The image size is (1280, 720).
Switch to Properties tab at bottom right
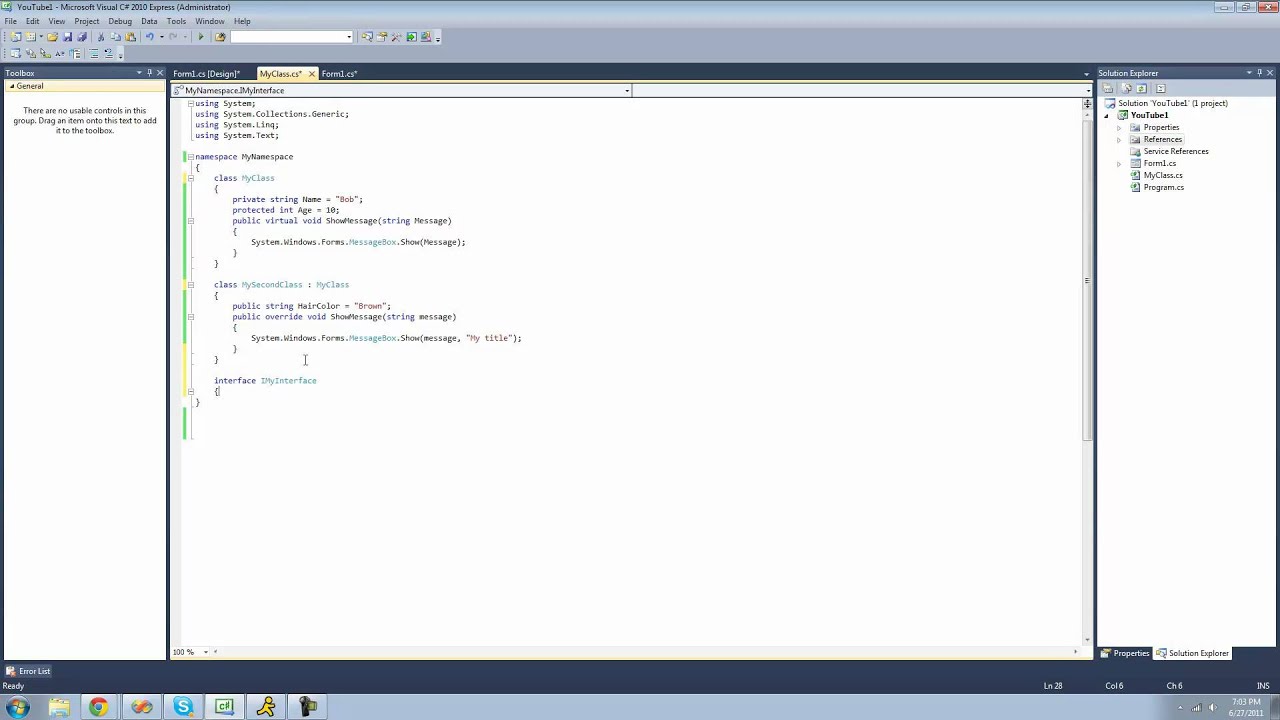(1125, 654)
